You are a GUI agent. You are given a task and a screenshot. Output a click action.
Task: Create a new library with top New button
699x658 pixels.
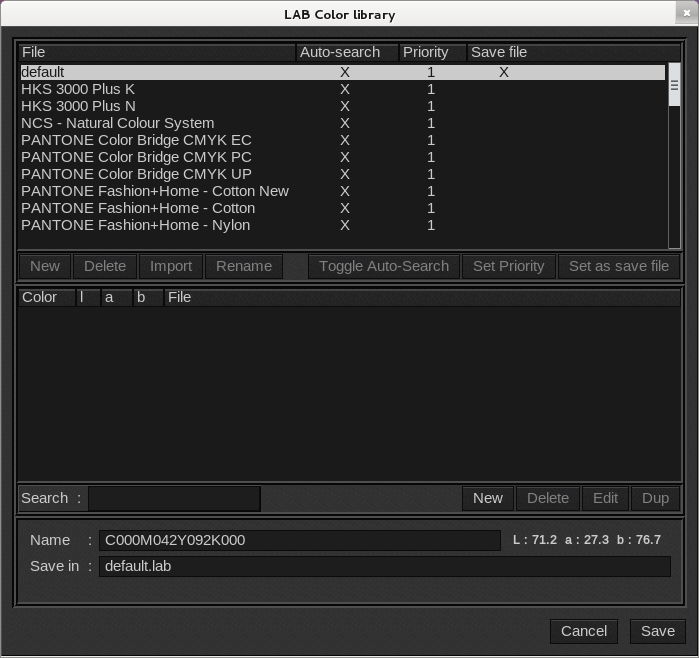45,266
